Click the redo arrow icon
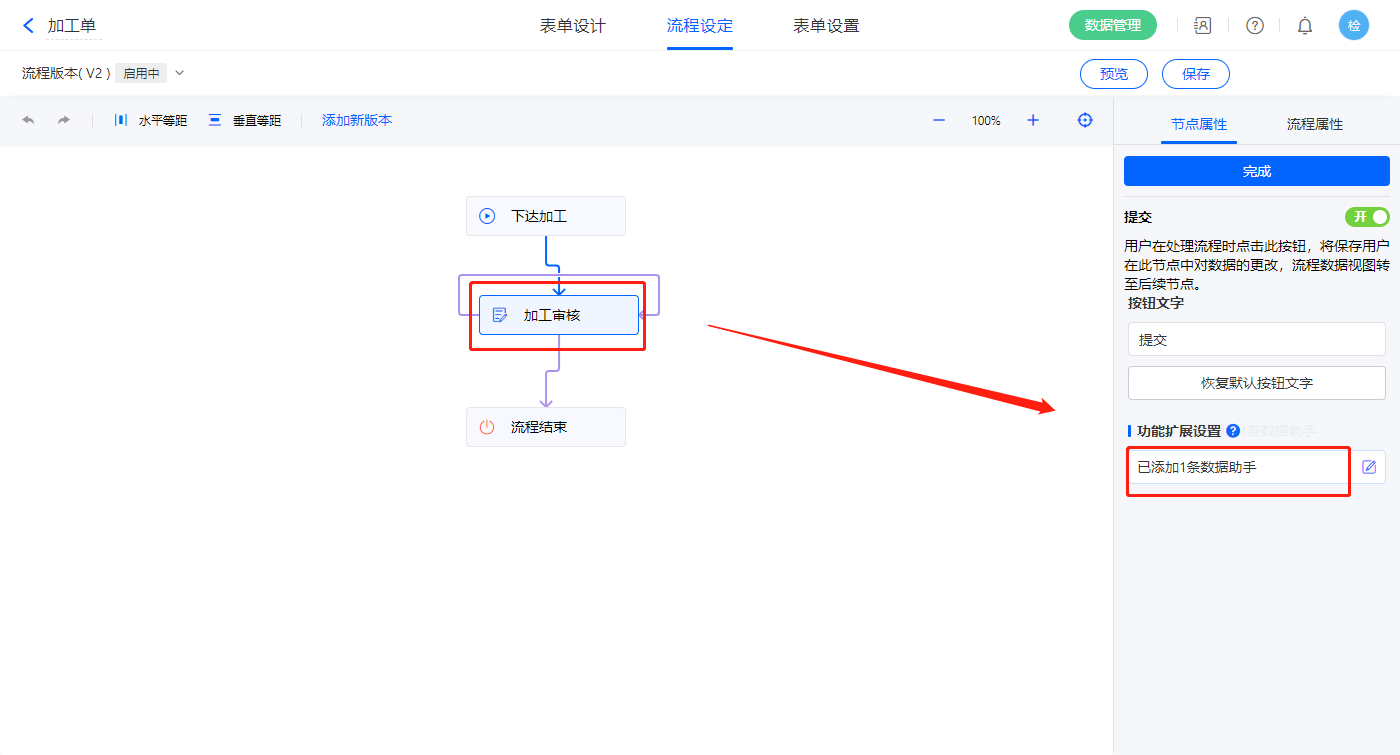Image resolution: width=1400 pixels, height=755 pixels. click(64, 120)
